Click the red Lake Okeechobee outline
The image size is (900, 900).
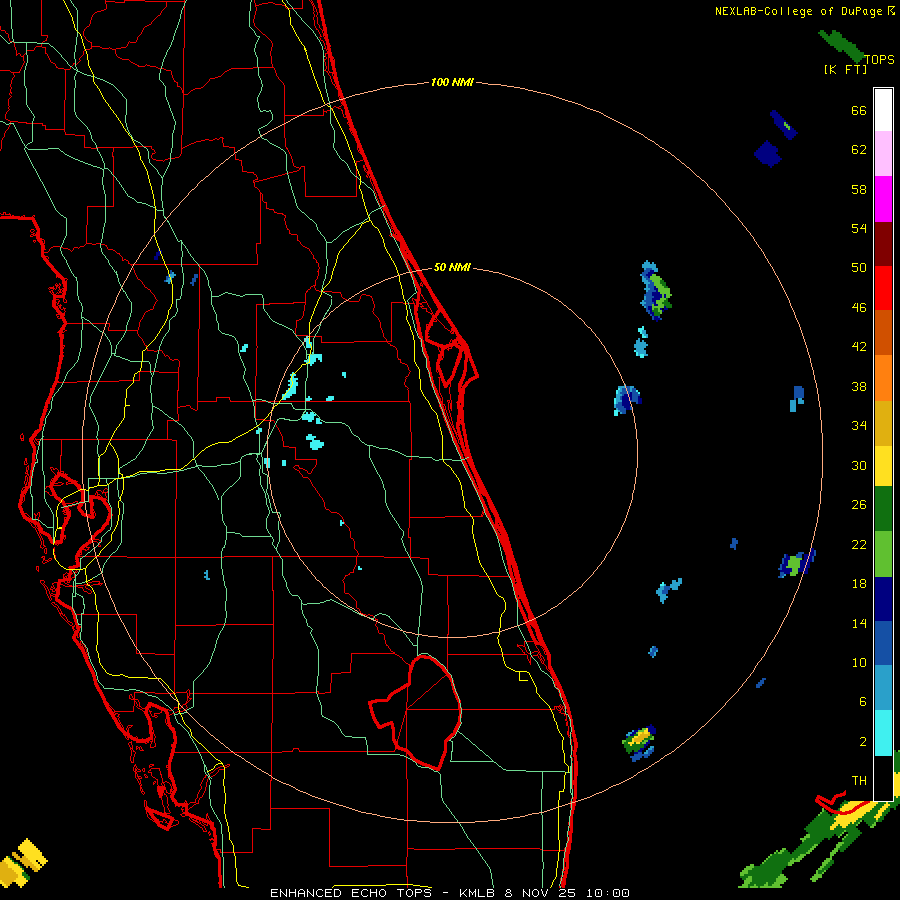coord(417,712)
